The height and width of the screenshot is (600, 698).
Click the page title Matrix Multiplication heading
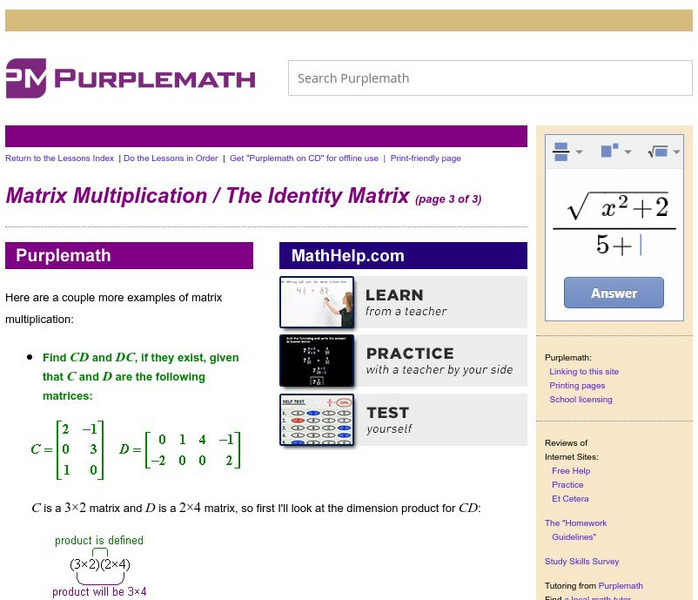click(x=207, y=196)
